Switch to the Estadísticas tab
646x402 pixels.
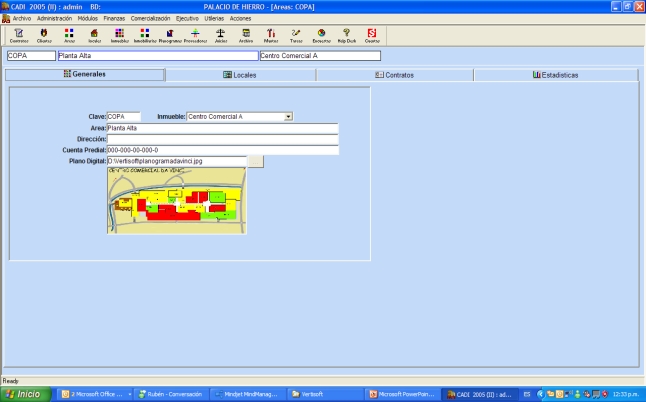555,75
